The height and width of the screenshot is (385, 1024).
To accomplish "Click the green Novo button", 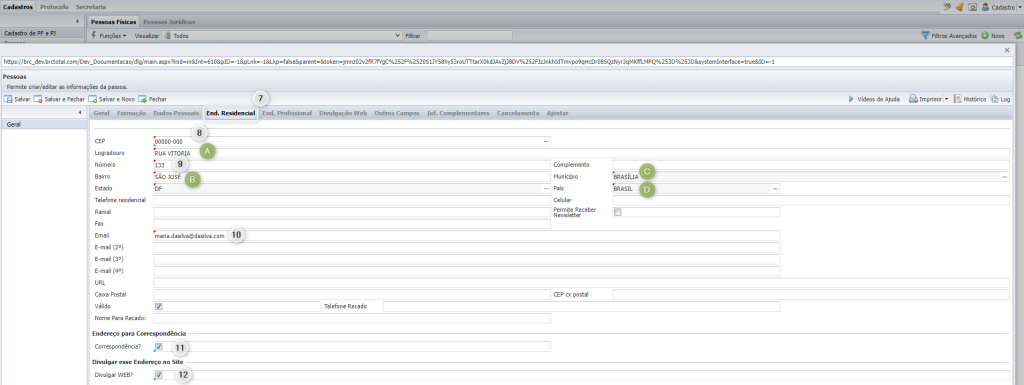I will tap(993, 36).
